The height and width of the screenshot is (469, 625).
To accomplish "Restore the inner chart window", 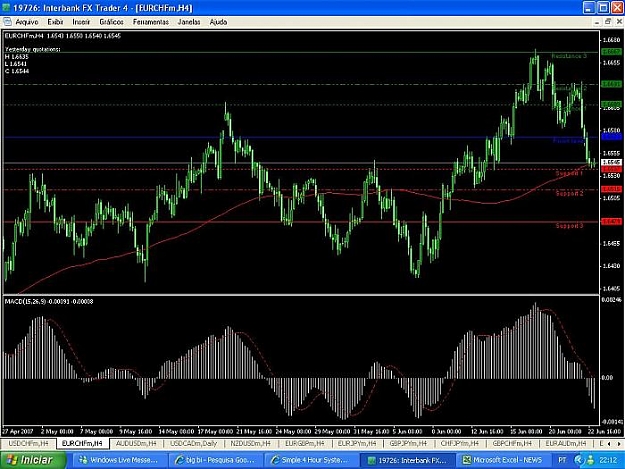I will coord(607,22).
